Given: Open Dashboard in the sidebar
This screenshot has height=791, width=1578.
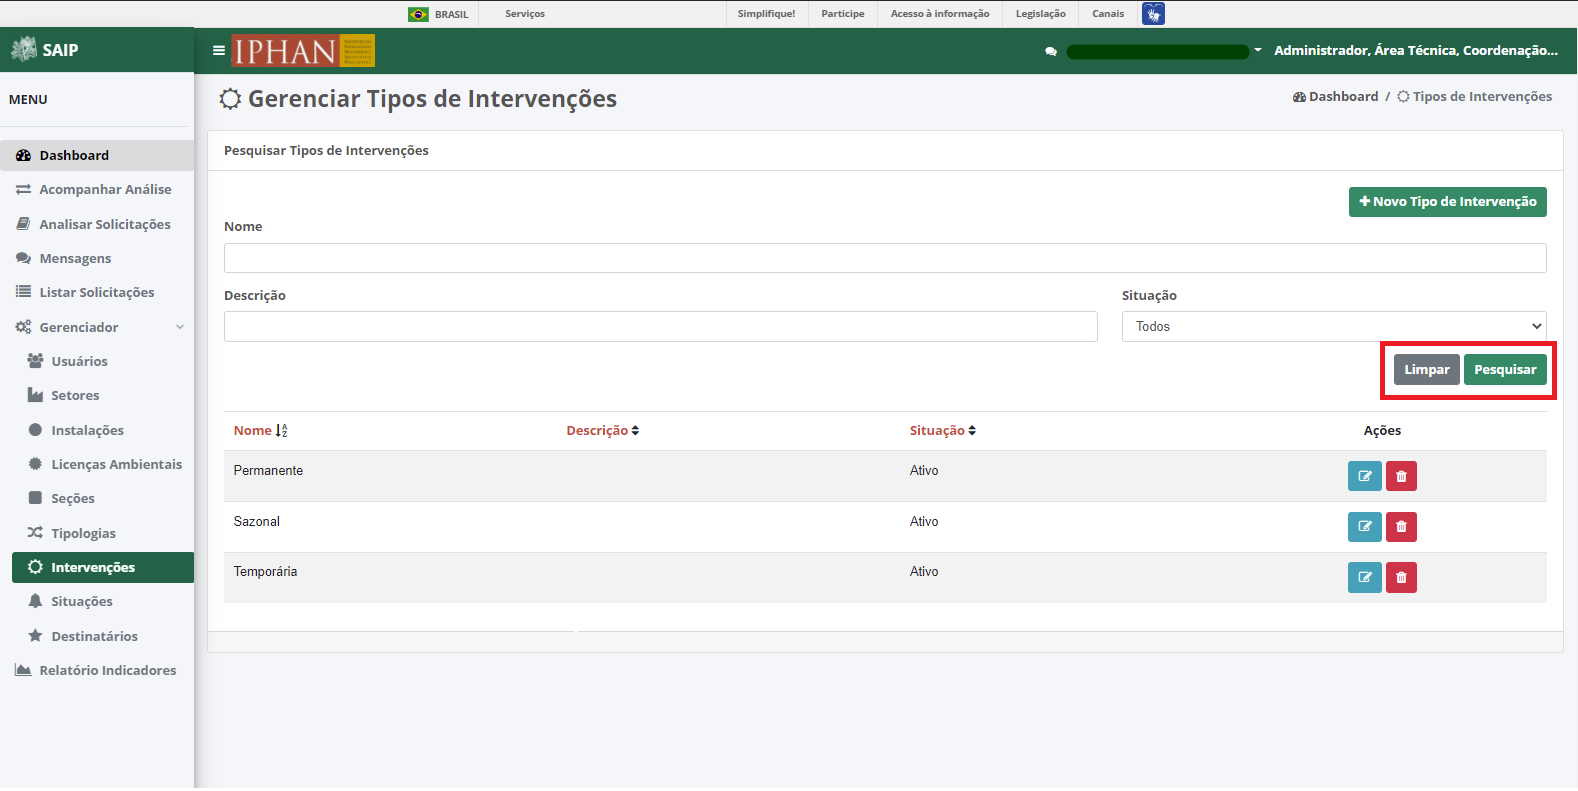Looking at the screenshot, I should pos(97,155).
